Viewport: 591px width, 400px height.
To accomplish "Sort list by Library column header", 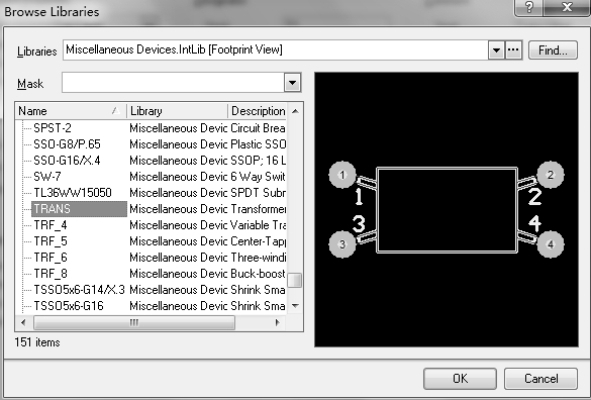I will (177, 111).
